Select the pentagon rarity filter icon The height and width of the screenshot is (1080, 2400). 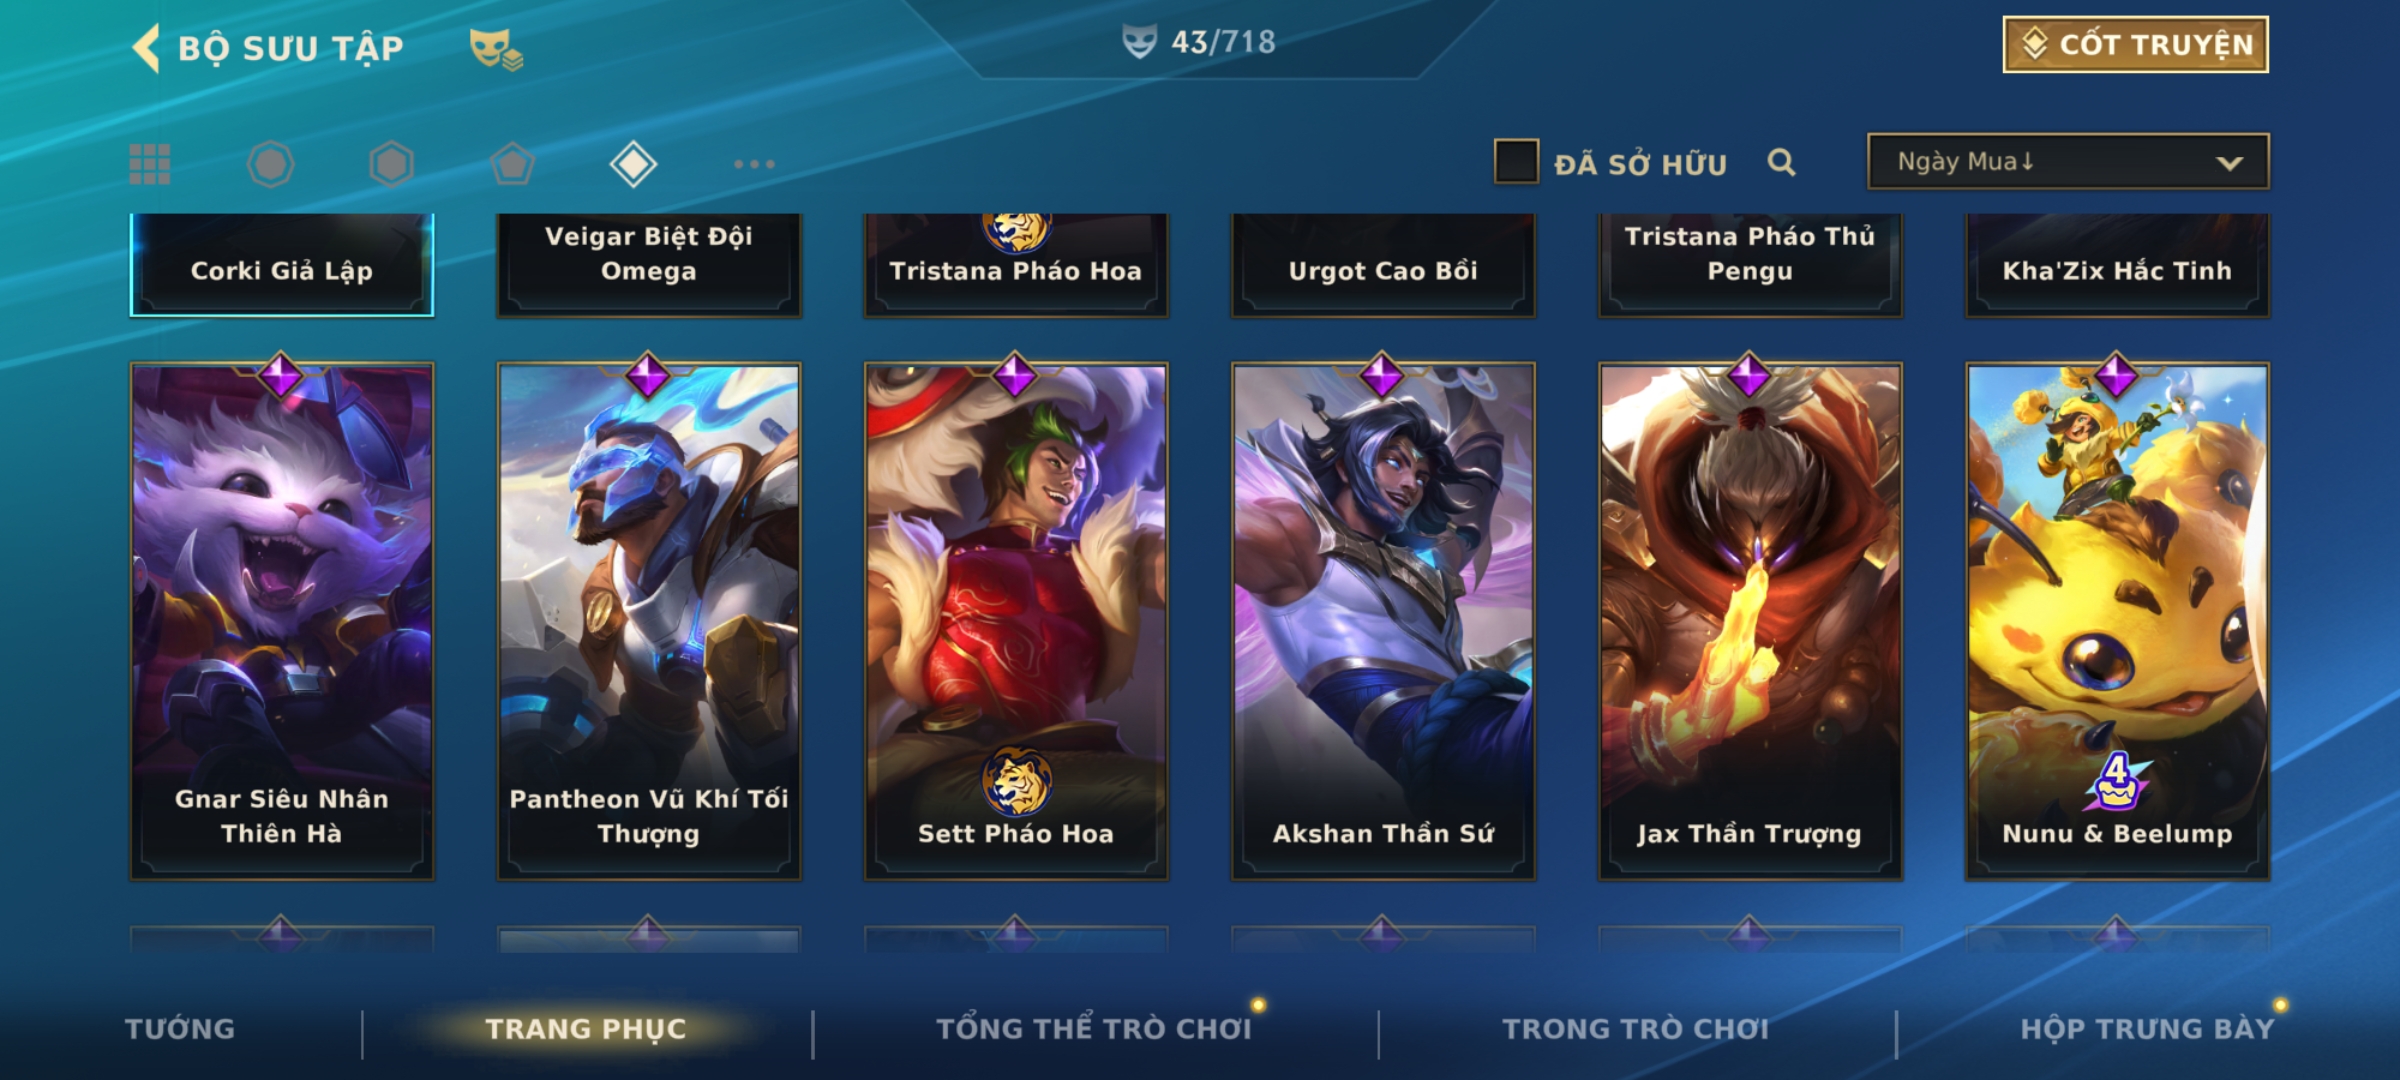click(512, 164)
